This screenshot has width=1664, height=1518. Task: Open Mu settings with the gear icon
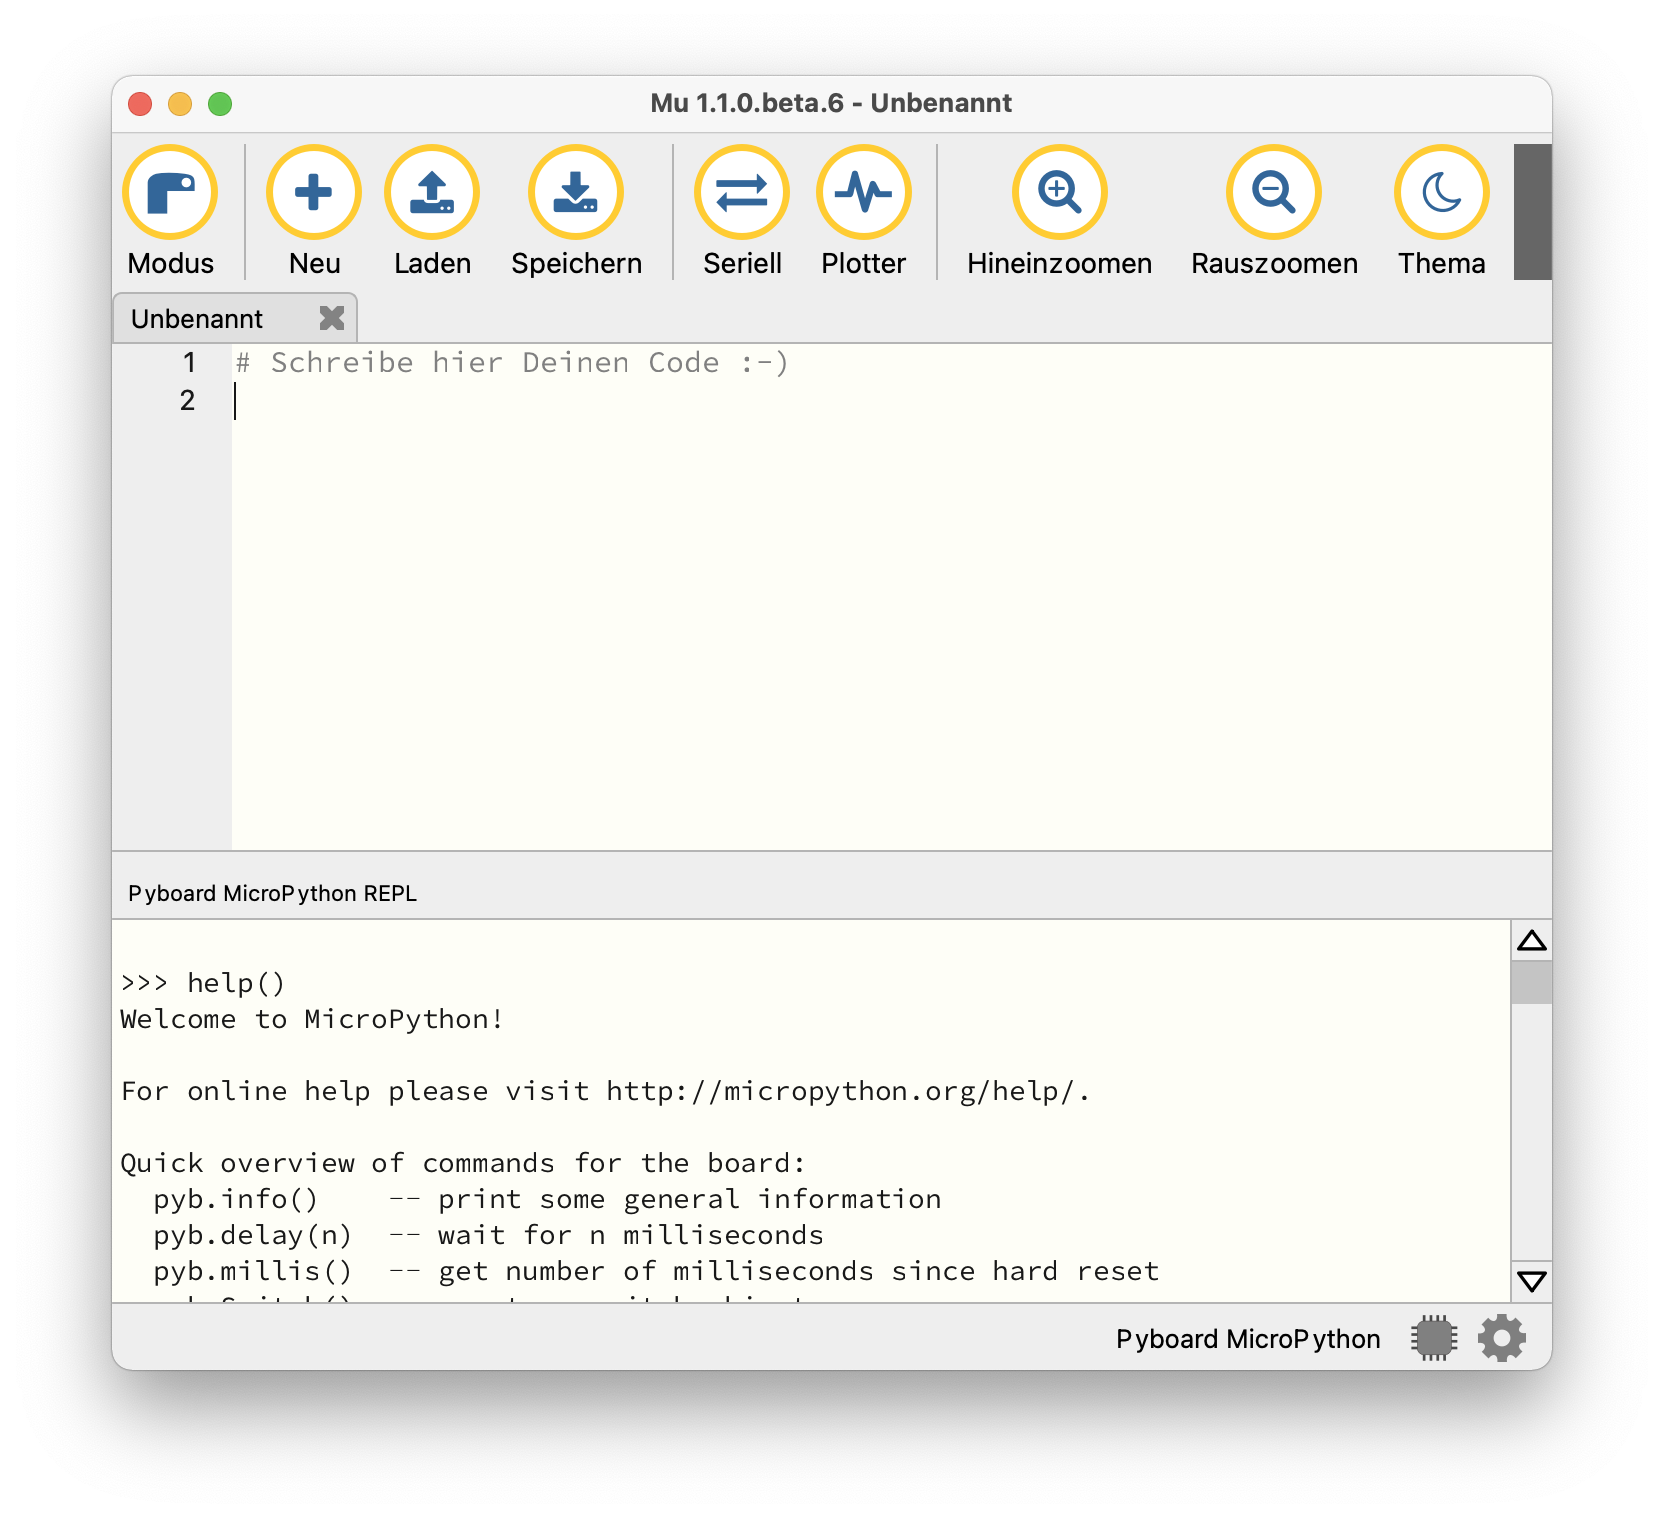[x=1502, y=1338]
